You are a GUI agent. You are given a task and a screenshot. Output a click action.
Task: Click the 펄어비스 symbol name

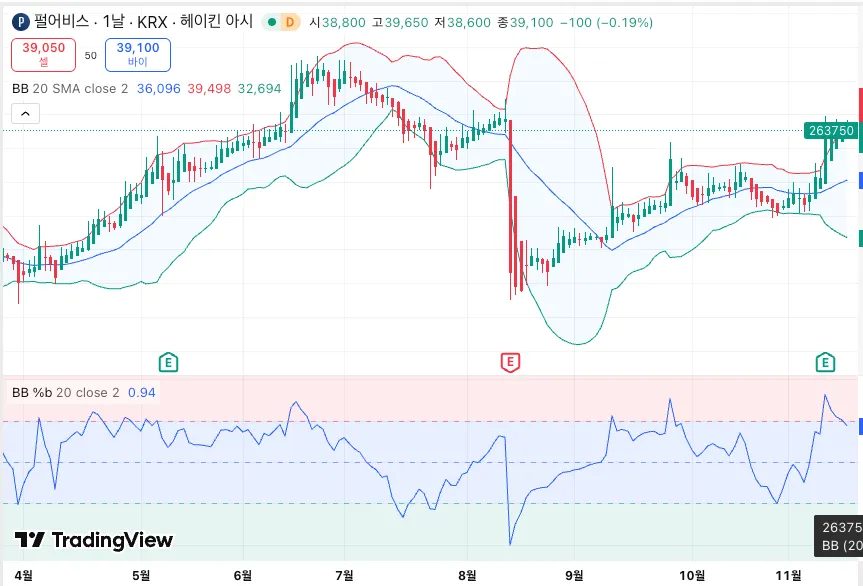[x=62, y=21]
